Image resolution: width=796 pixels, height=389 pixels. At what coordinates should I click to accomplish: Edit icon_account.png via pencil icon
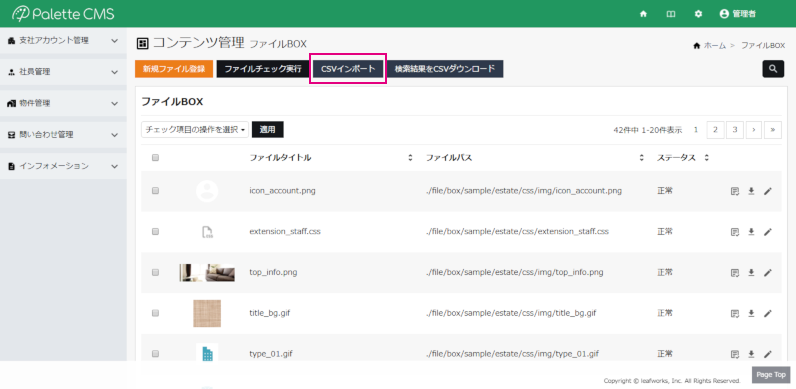click(768, 191)
